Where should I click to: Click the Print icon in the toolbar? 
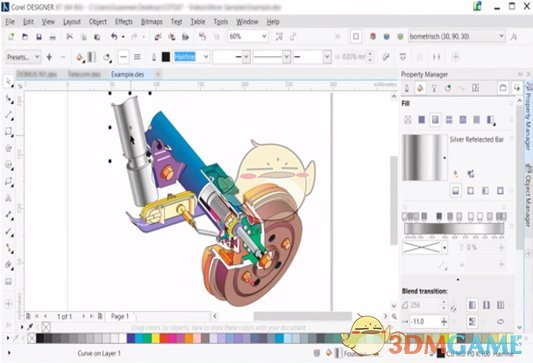[x=53, y=37]
